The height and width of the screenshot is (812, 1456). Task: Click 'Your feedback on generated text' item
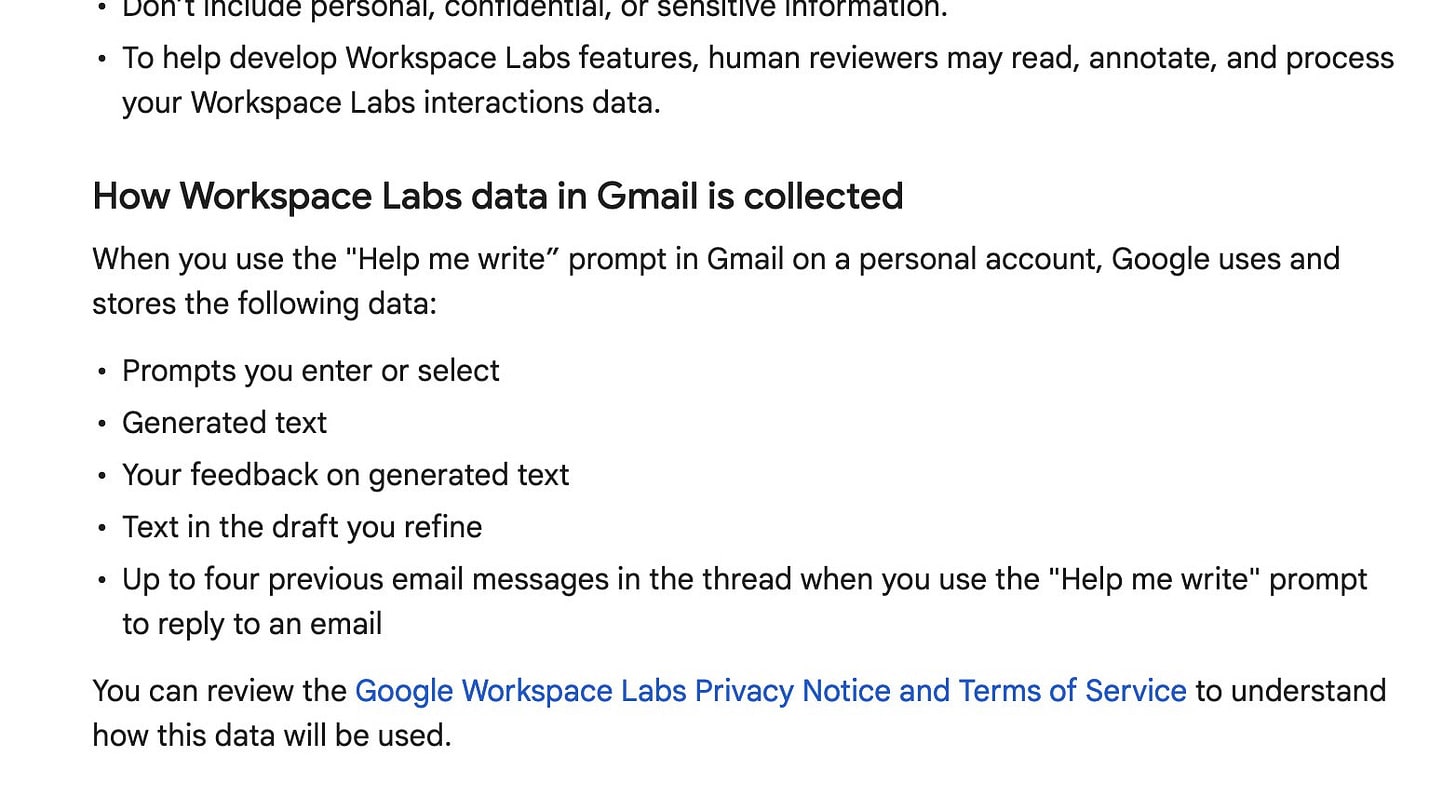pos(345,475)
